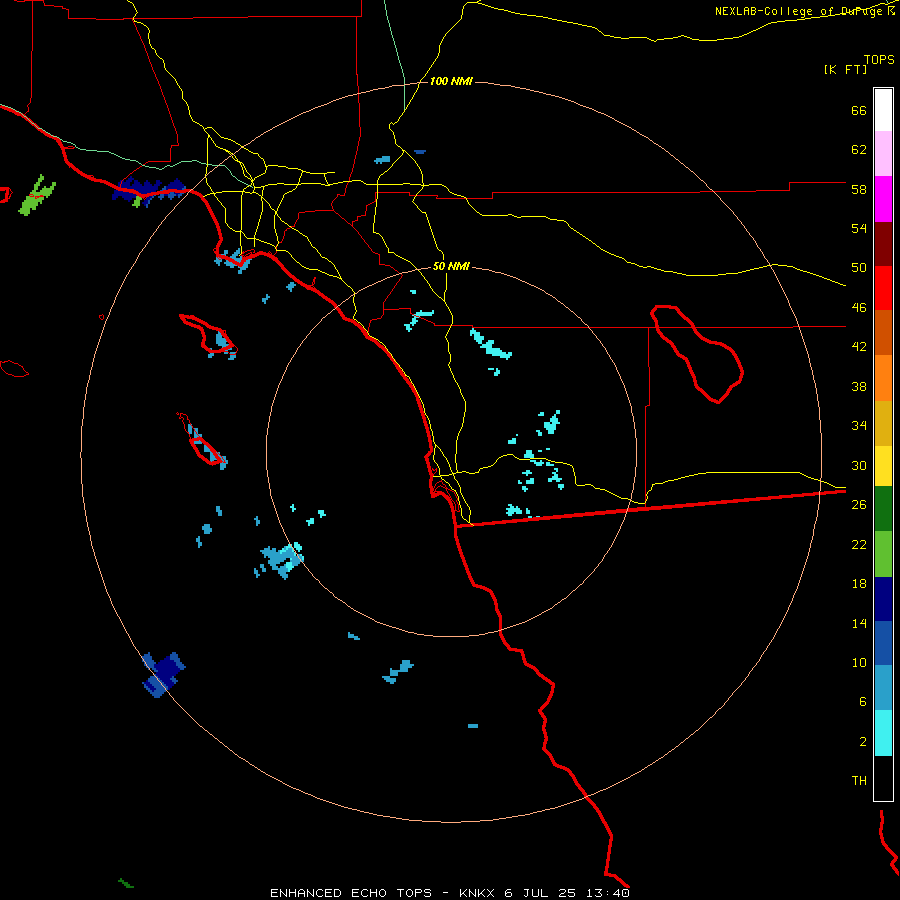Click the "TH" threshold label
Screen dimensions: 900x900
(x=859, y=780)
